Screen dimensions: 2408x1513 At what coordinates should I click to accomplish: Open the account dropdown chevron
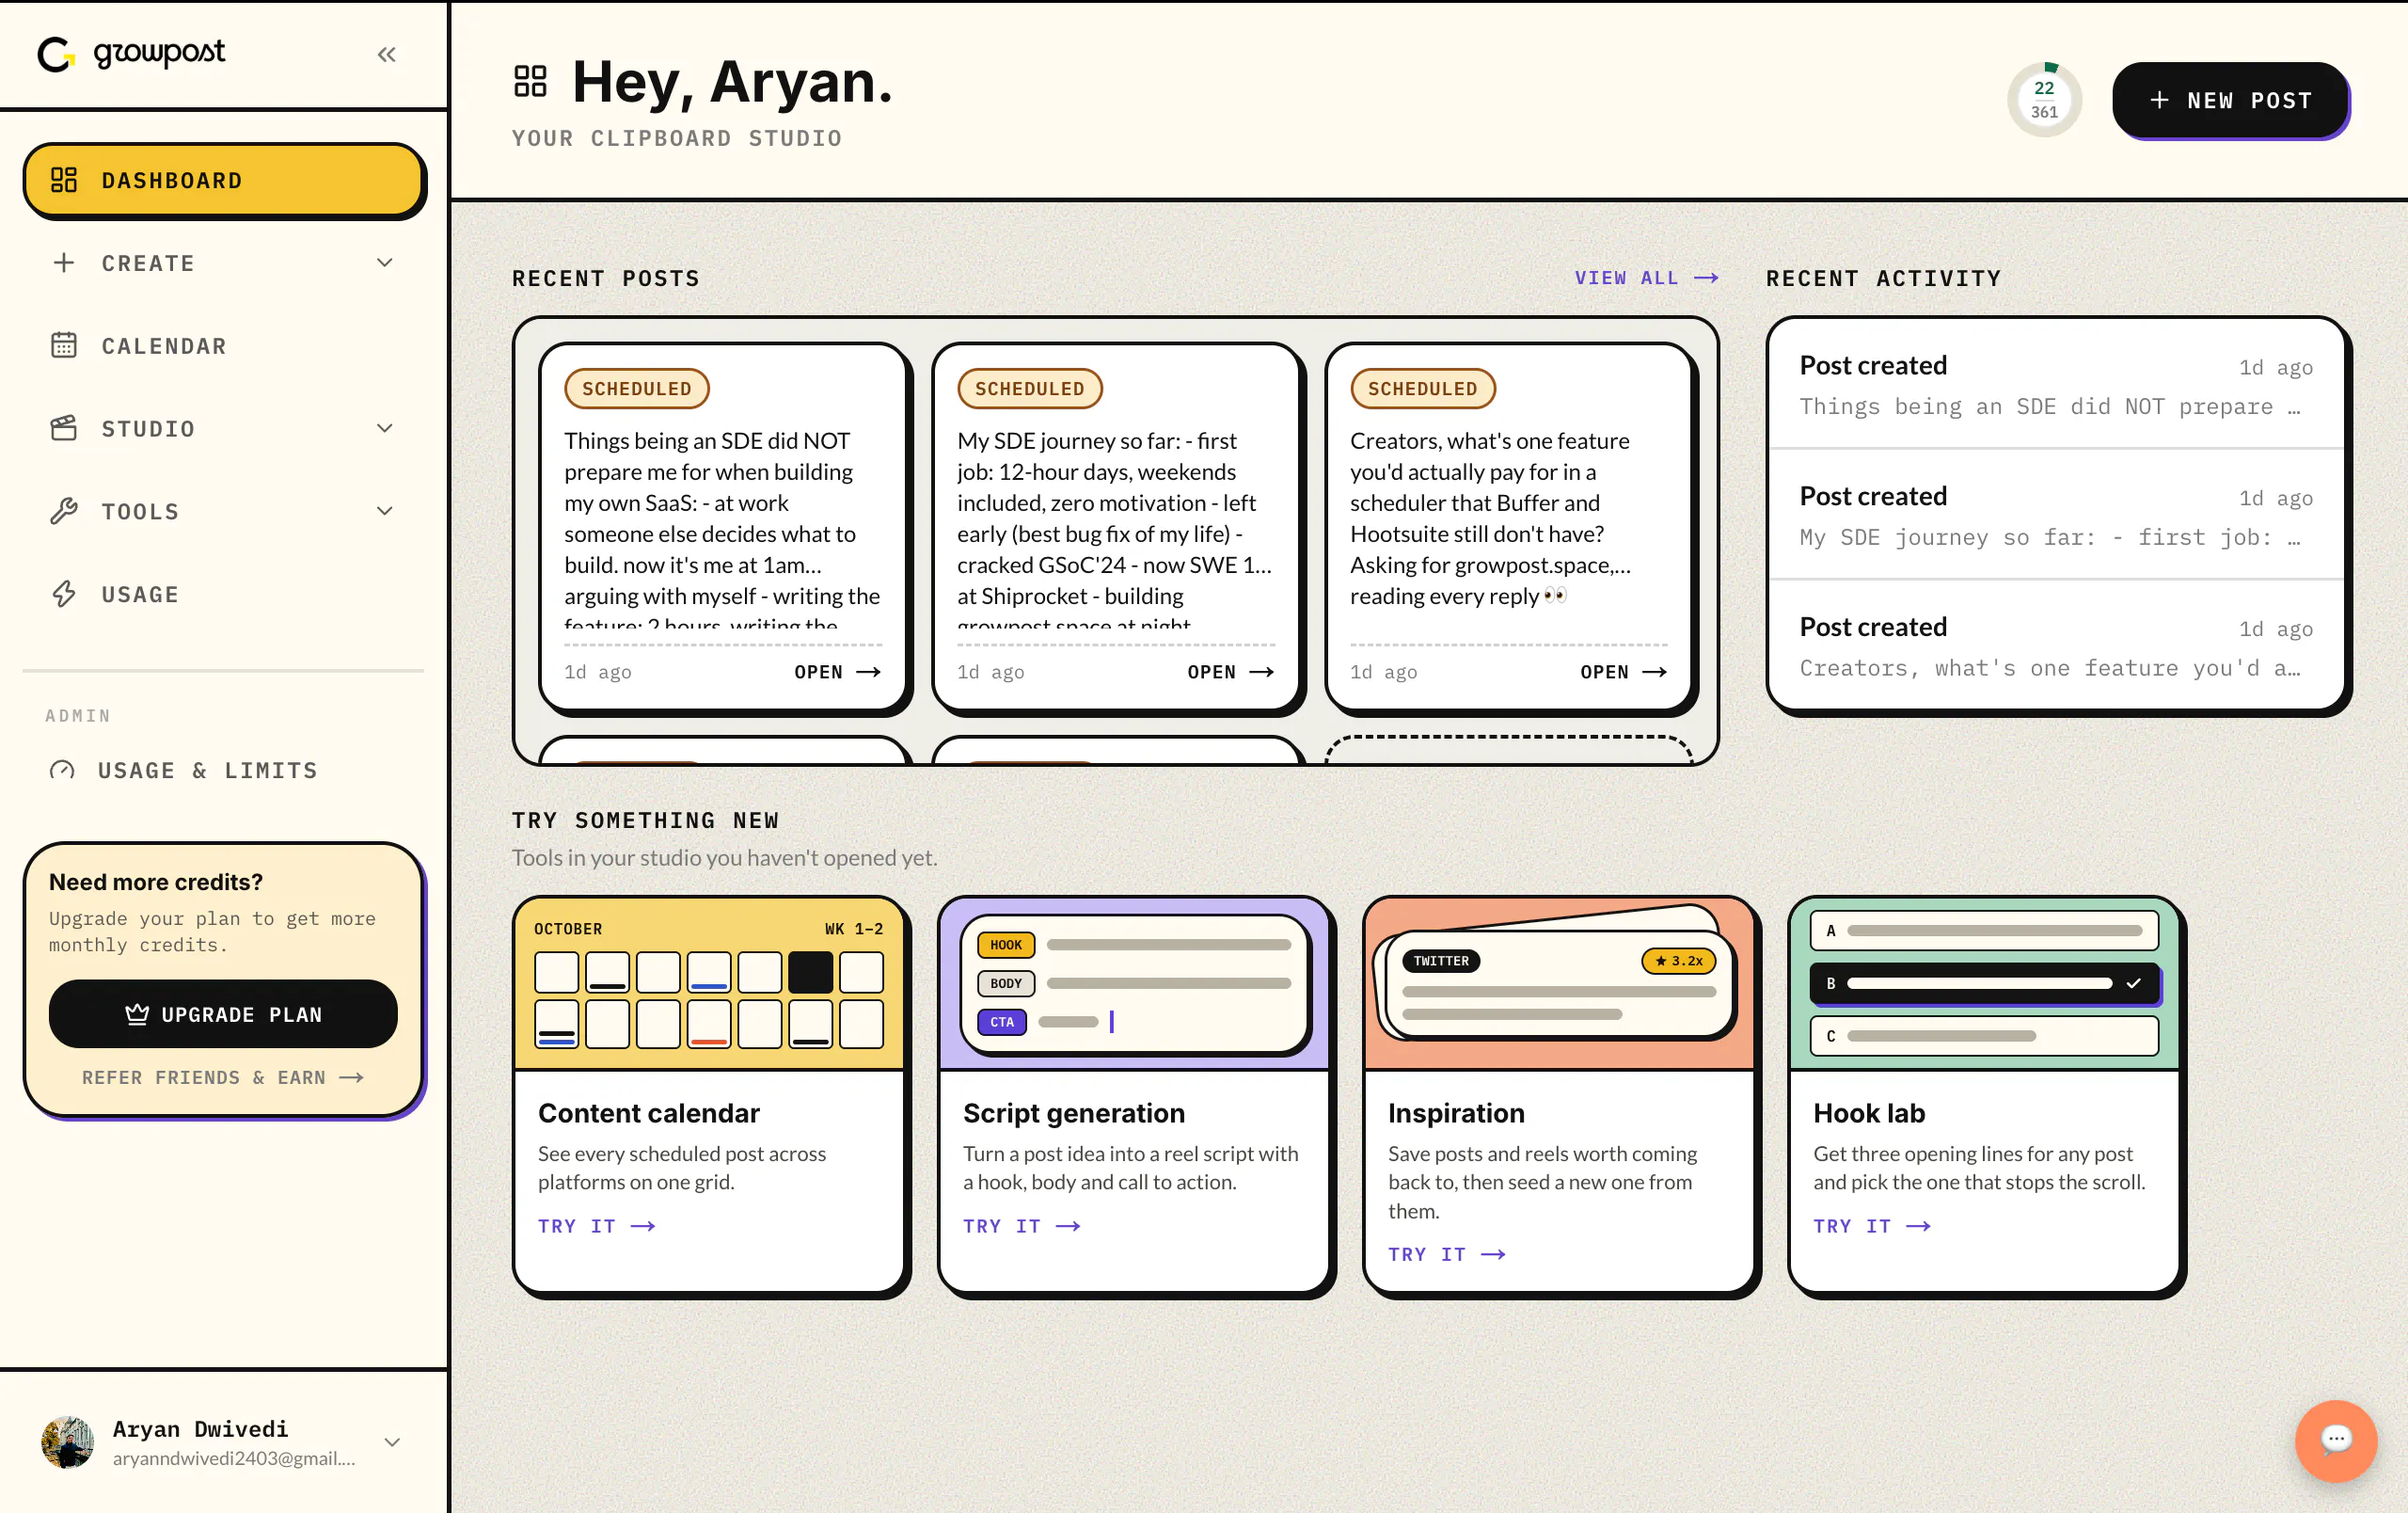pyautogui.click(x=392, y=1442)
